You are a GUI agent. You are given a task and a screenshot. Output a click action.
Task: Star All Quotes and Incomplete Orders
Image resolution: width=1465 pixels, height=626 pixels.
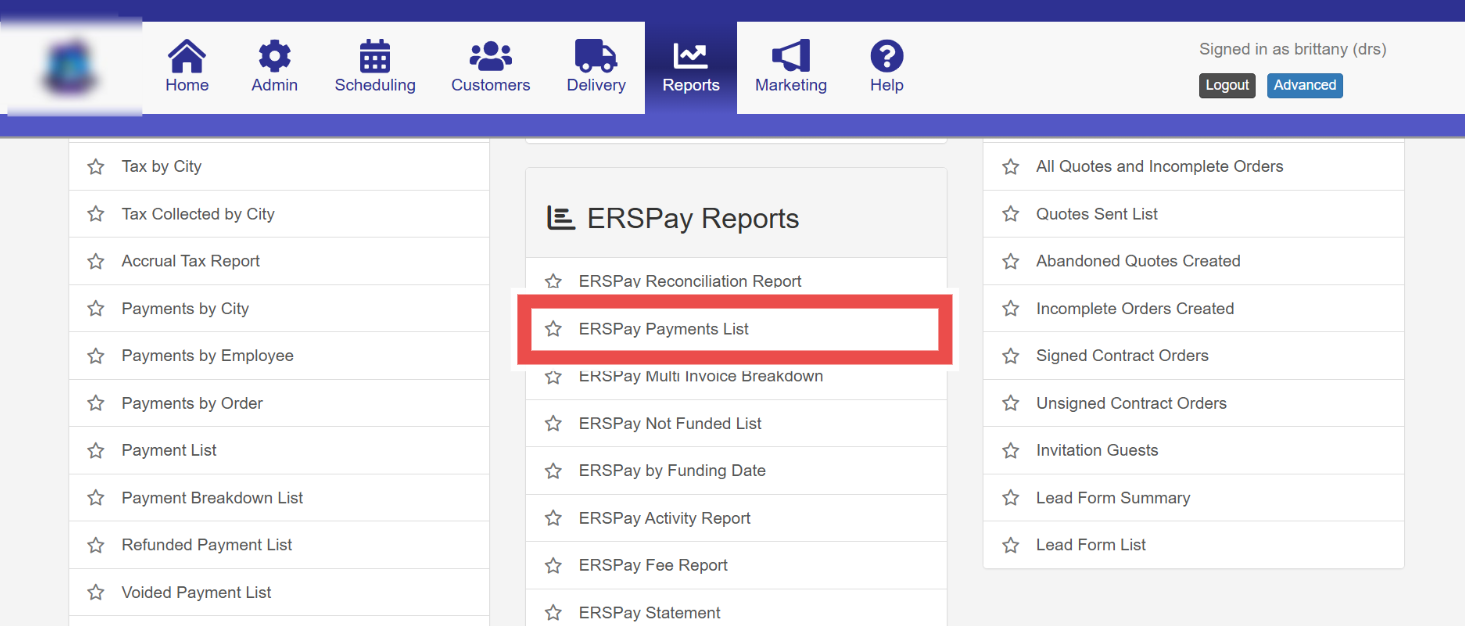click(1011, 167)
